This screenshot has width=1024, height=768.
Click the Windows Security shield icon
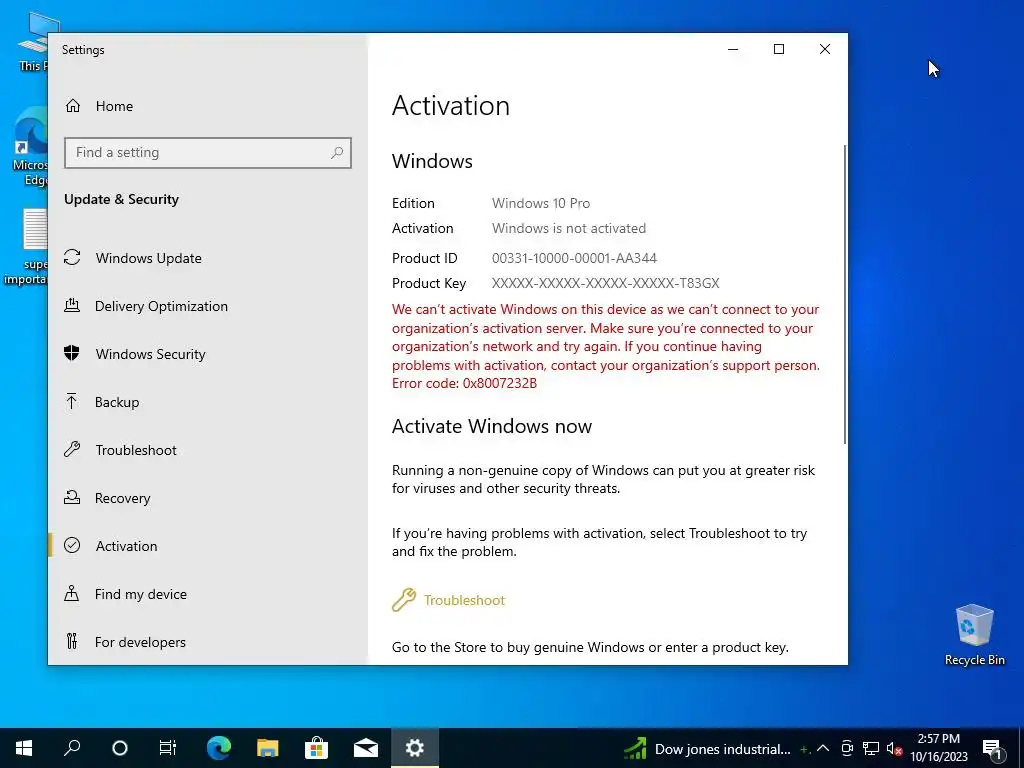[72, 353]
